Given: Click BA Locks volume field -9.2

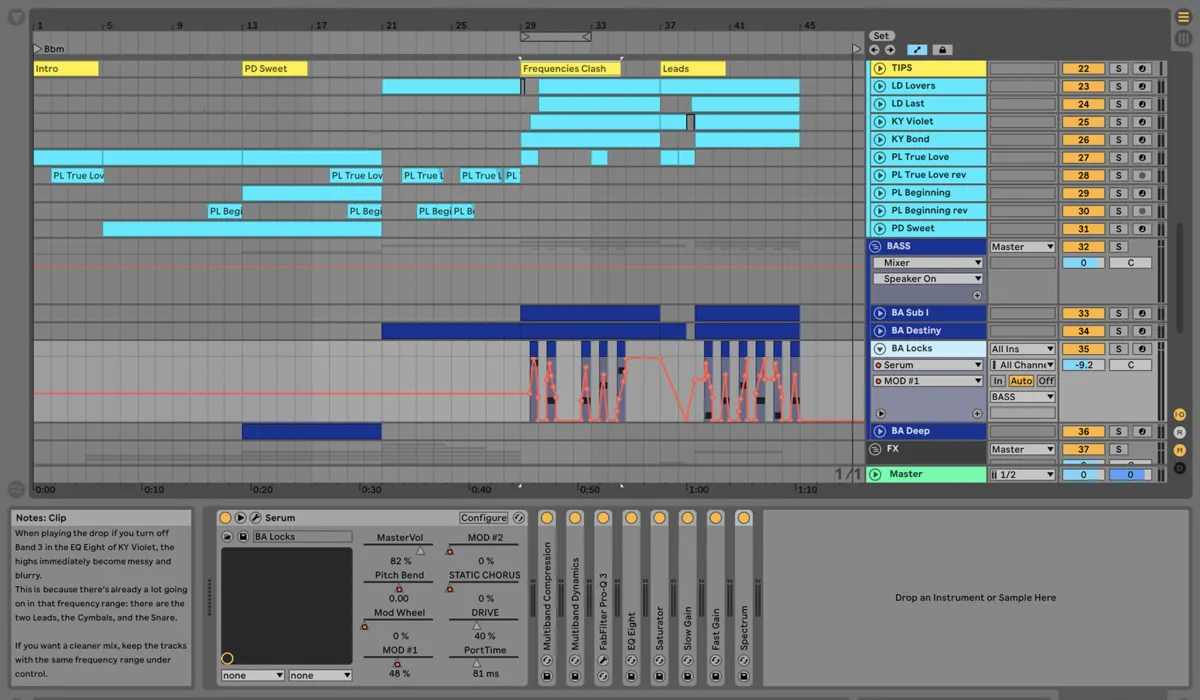Looking at the screenshot, I should pyautogui.click(x=1083, y=365).
